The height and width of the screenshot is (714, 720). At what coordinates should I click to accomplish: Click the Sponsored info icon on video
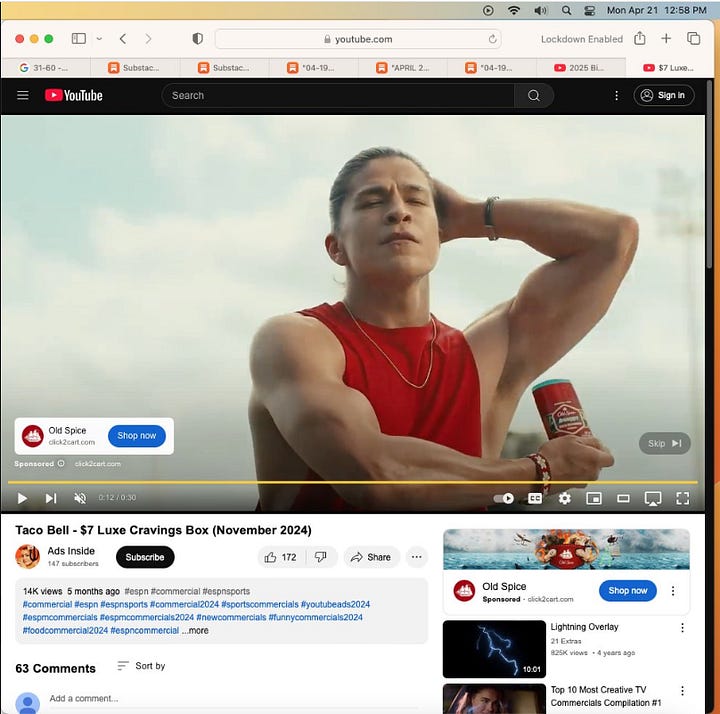(x=61, y=463)
